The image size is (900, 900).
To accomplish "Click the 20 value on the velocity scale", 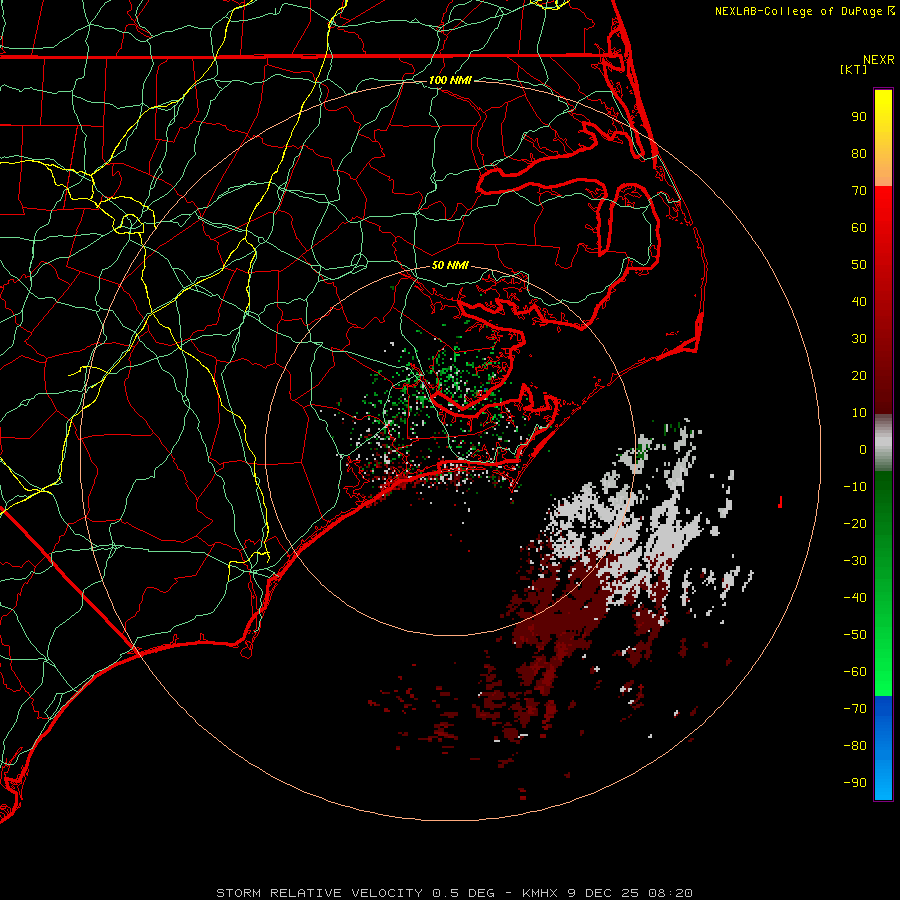I will [x=859, y=375].
